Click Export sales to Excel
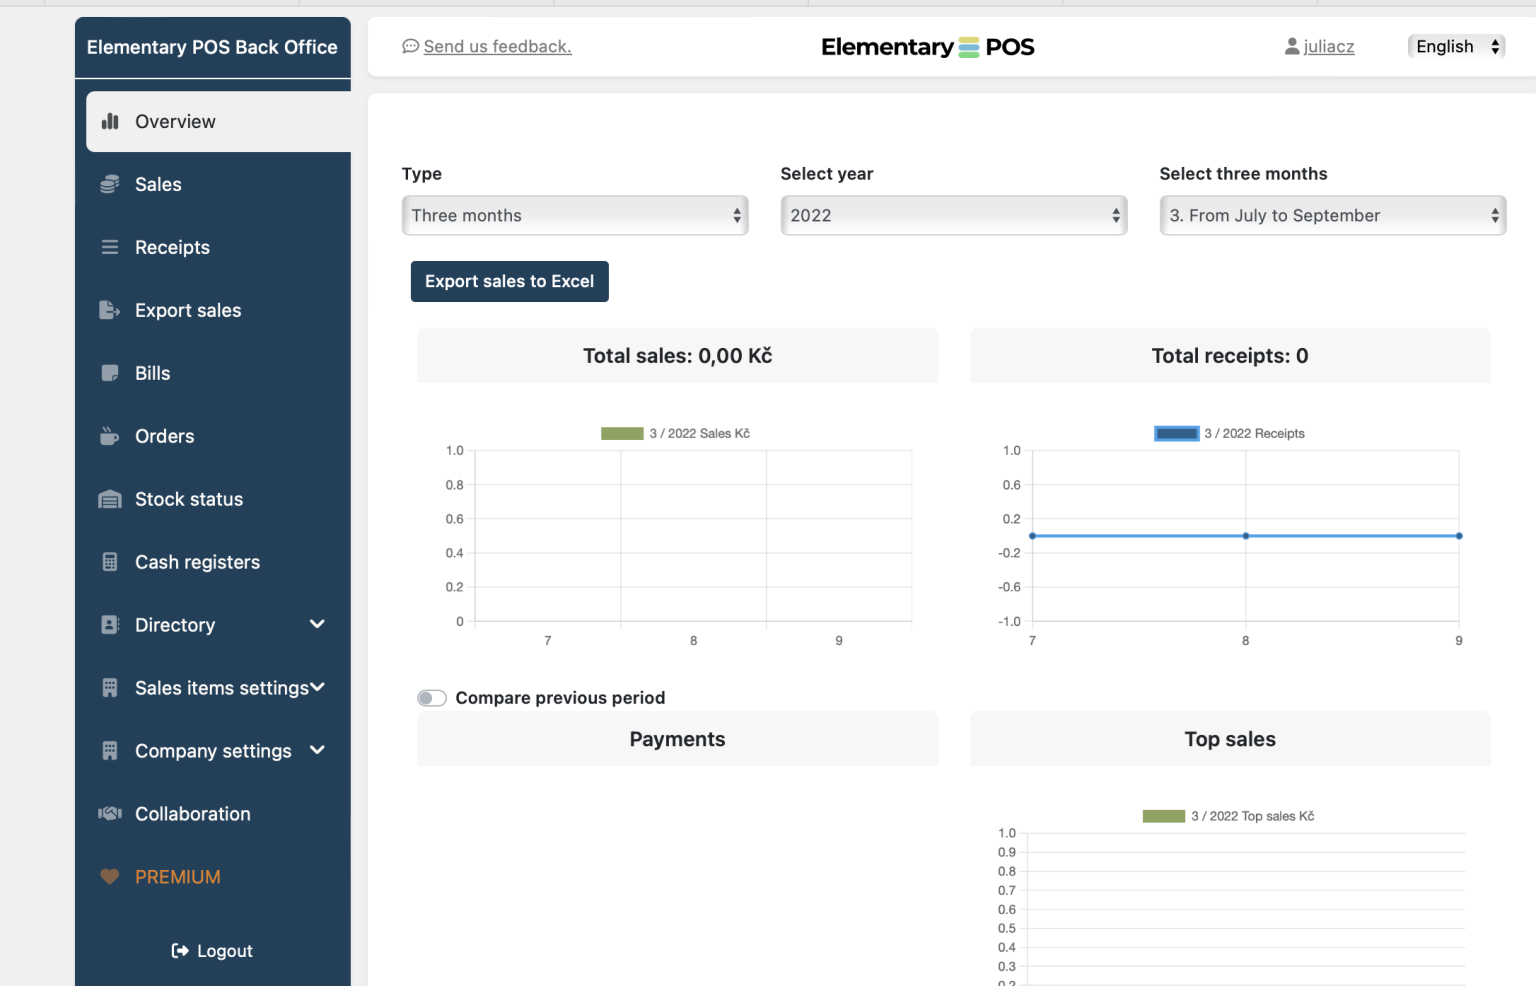 pyautogui.click(x=509, y=281)
